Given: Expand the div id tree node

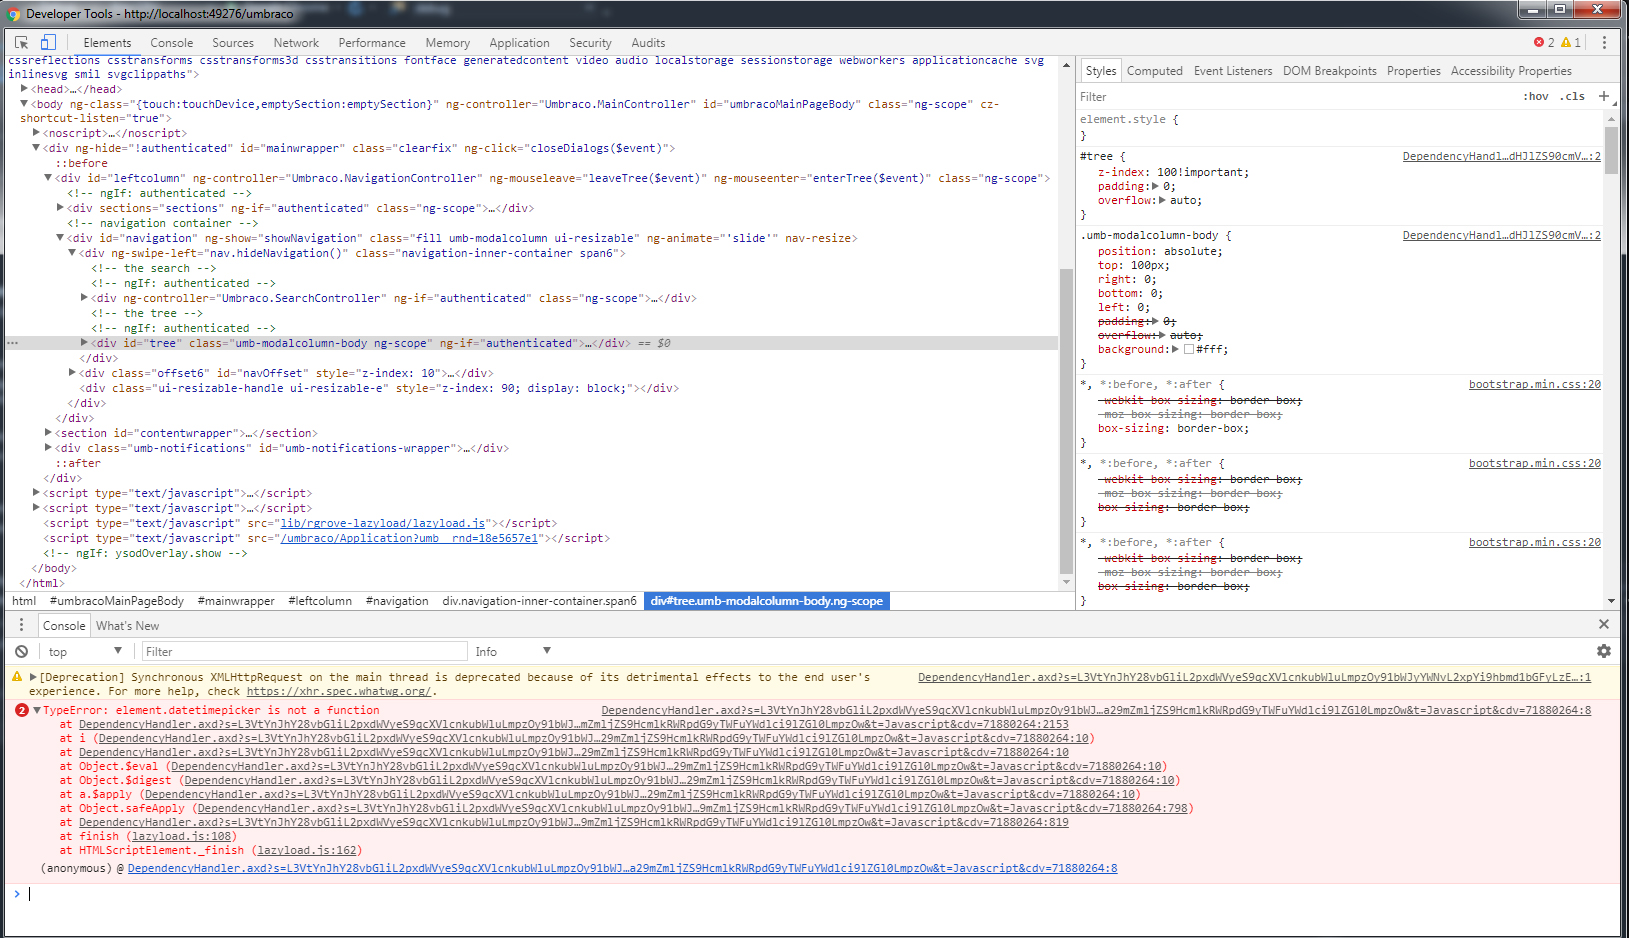Looking at the screenshot, I should [84, 343].
